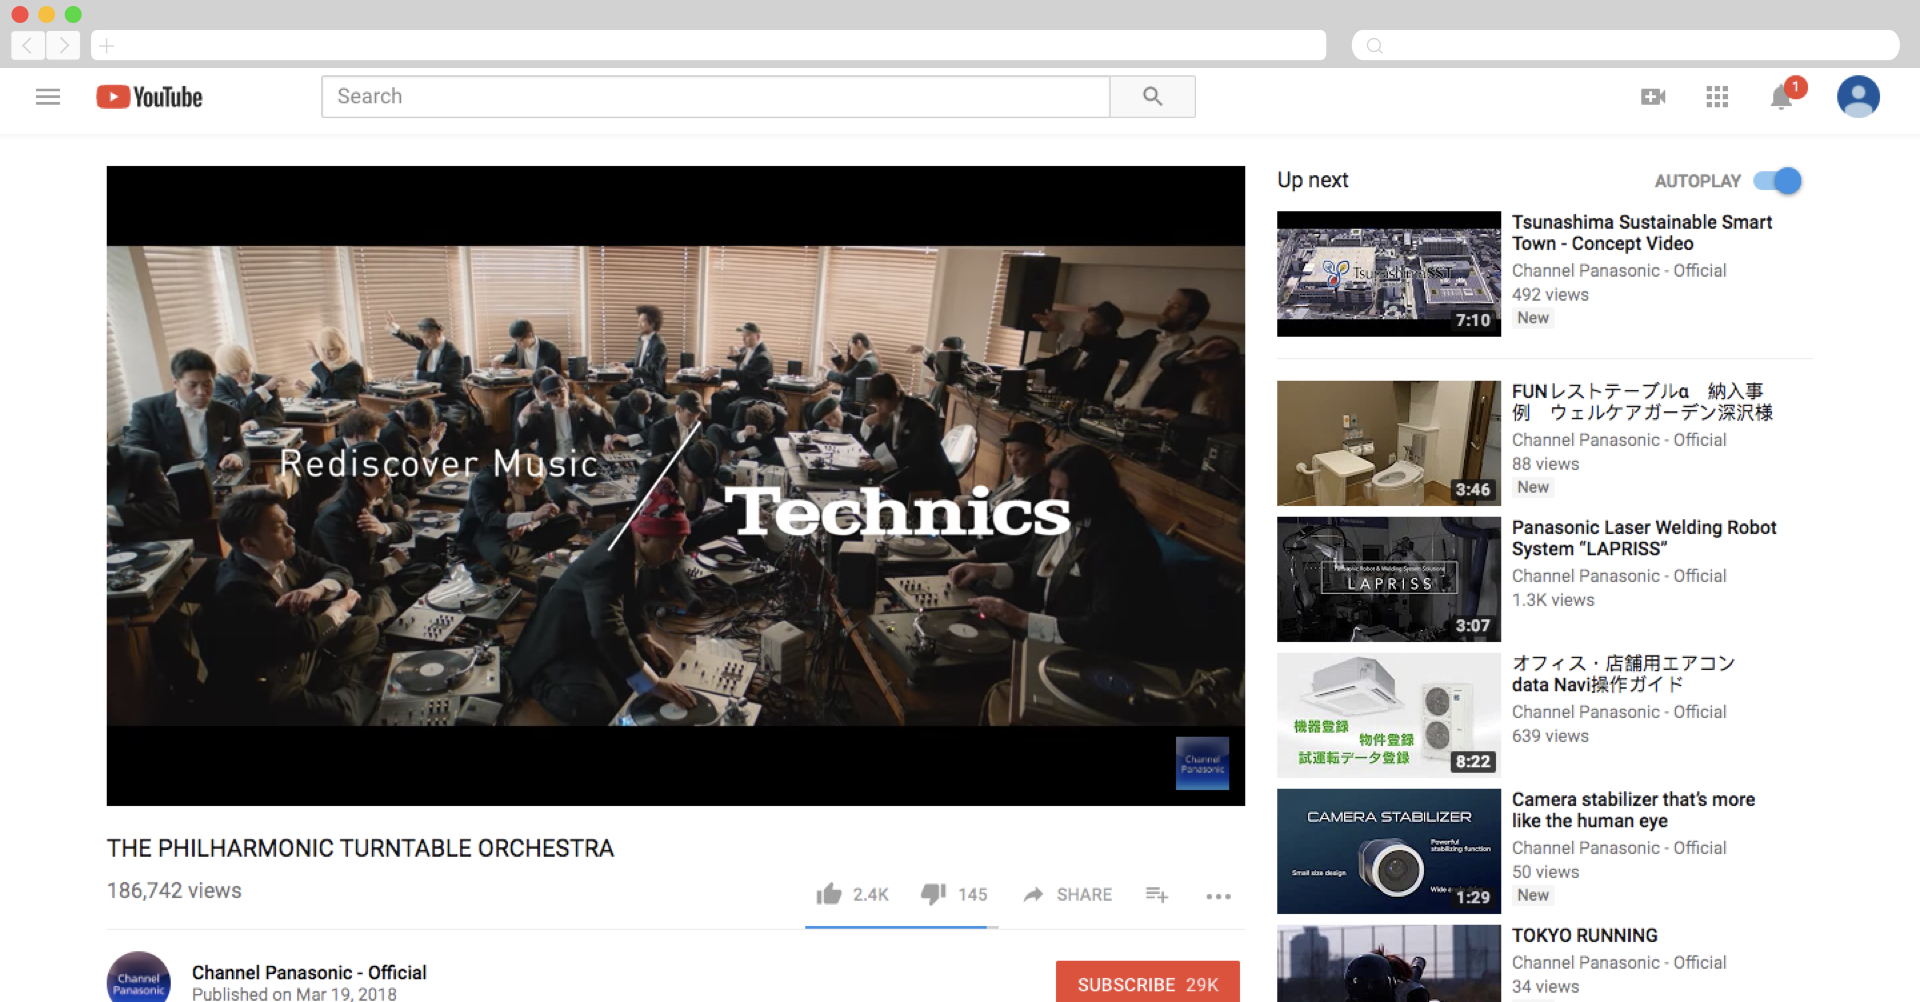Open the add to playlist icon
The image size is (1920, 1002).
(x=1156, y=895)
